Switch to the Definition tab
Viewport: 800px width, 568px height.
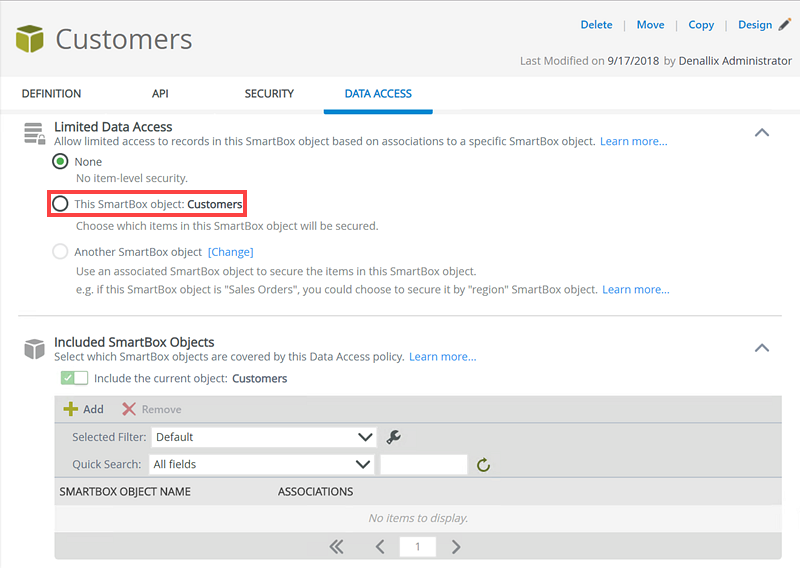(x=51, y=94)
